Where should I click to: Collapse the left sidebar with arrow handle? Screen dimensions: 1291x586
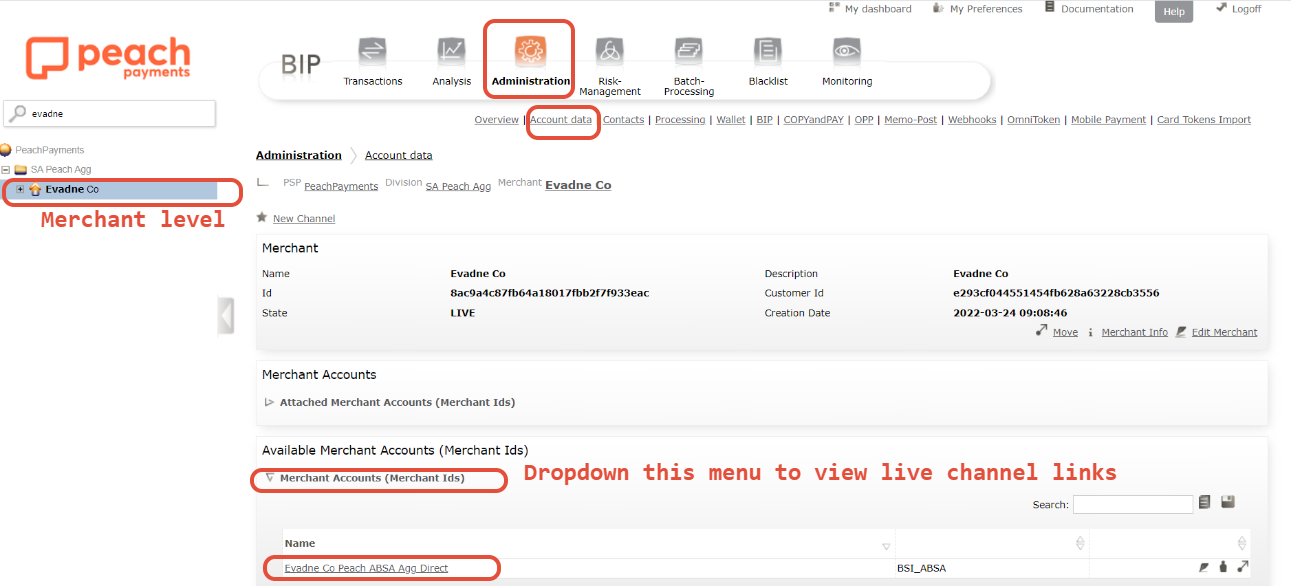(226, 315)
